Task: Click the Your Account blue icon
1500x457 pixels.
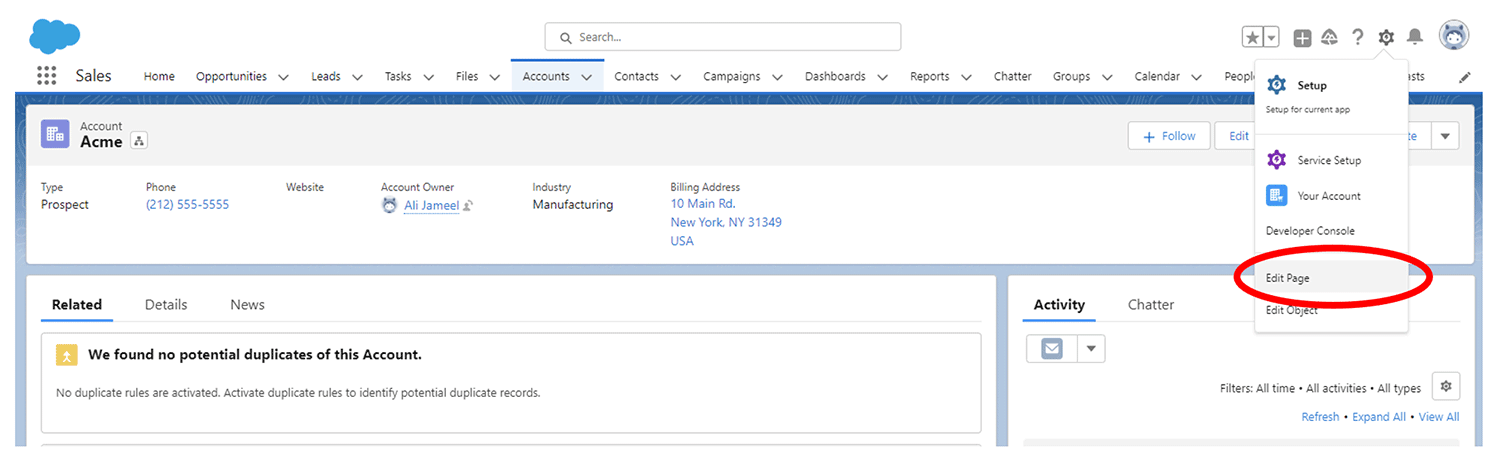Action: click(x=1277, y=196)
